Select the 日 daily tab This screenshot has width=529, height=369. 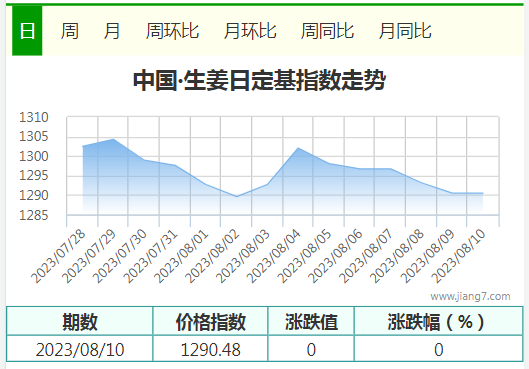point(27,31)
